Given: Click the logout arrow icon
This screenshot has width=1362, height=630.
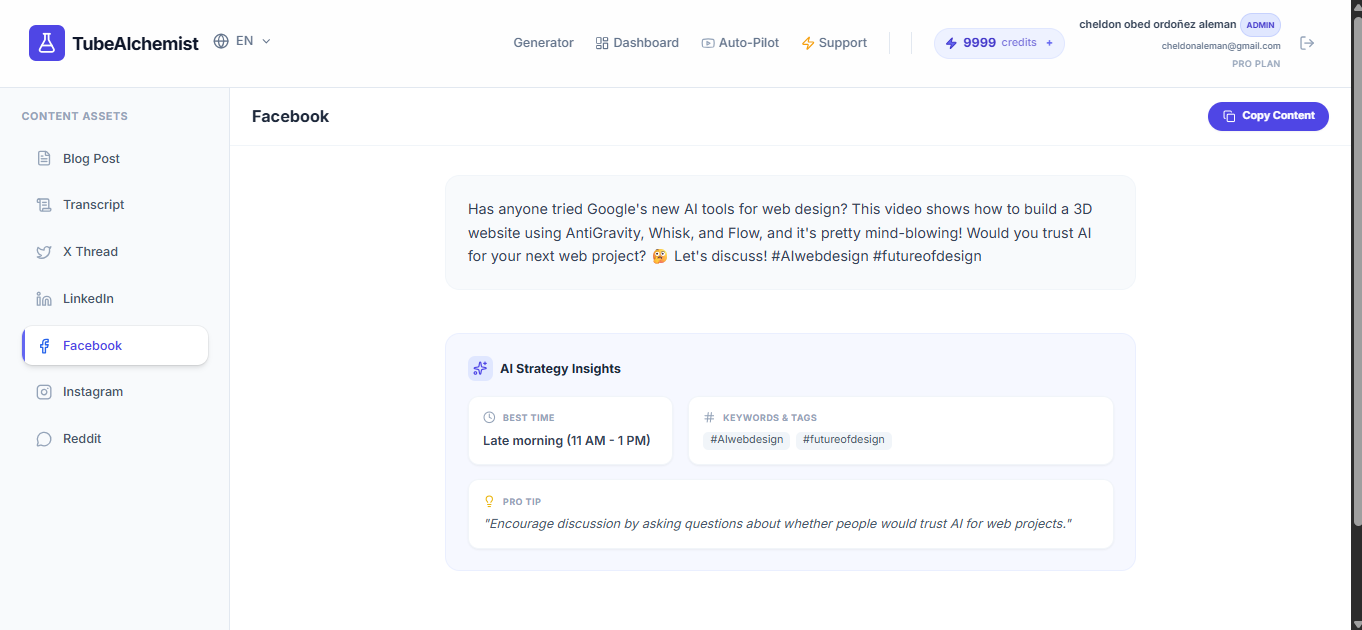Looking at the screenshot, I should pos(1306,43).
